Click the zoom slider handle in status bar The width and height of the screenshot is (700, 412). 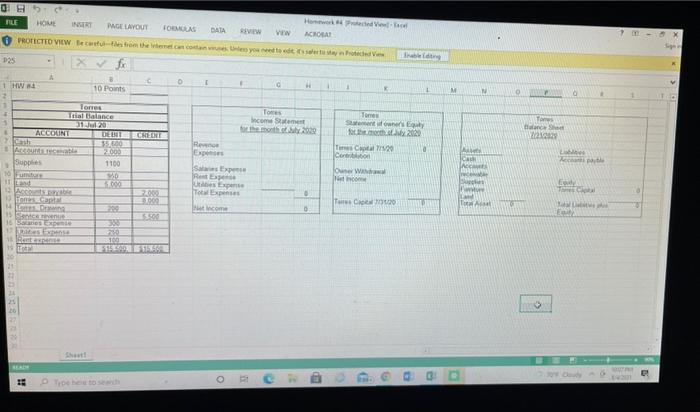click(608, 360)
